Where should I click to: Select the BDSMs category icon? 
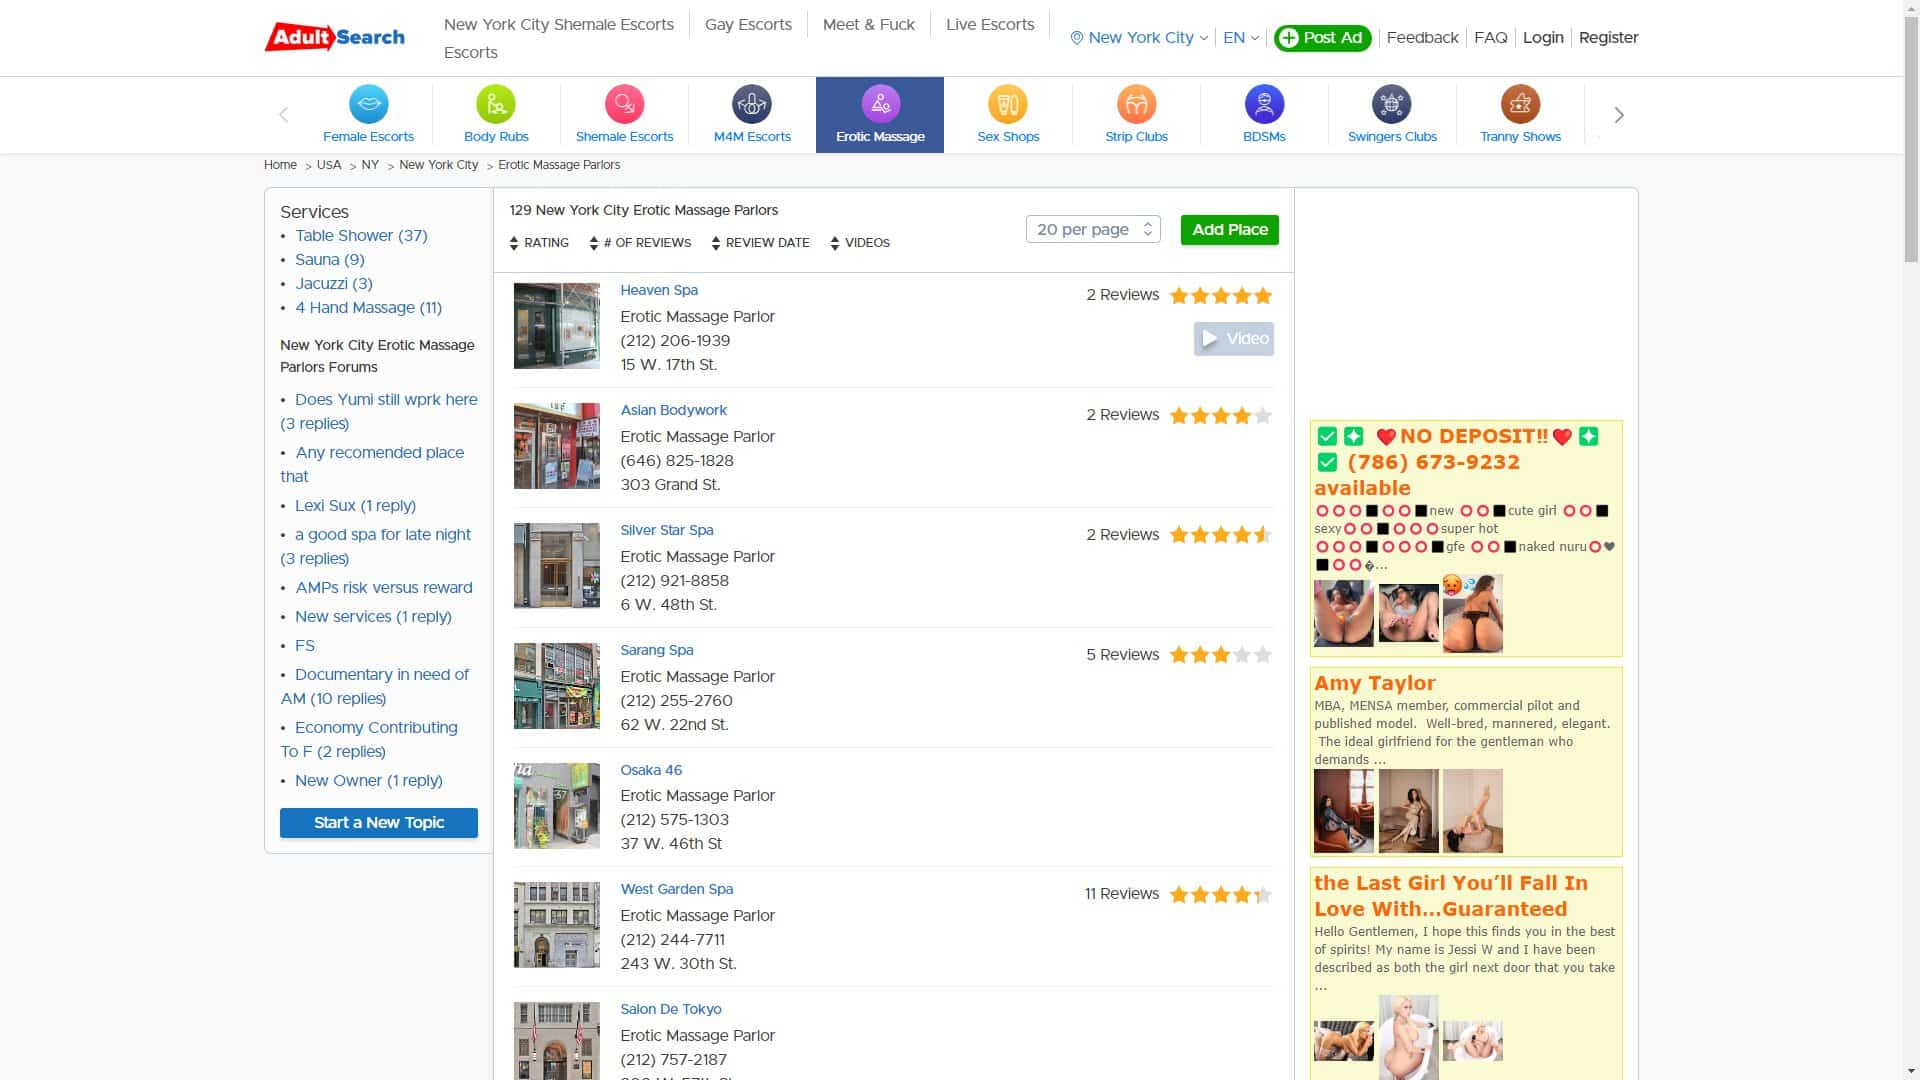tap(1264, 103)
